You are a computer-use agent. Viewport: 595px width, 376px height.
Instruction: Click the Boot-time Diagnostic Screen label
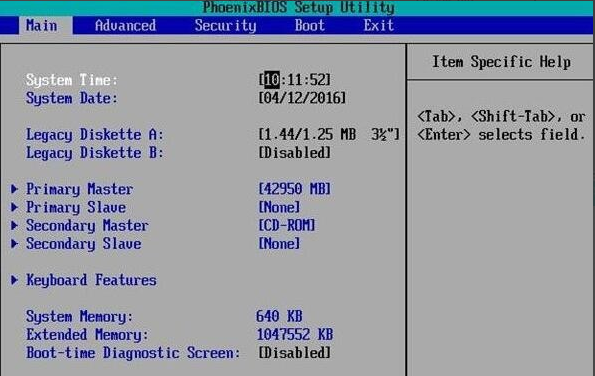pyautogui.click(x=133, y=353)
